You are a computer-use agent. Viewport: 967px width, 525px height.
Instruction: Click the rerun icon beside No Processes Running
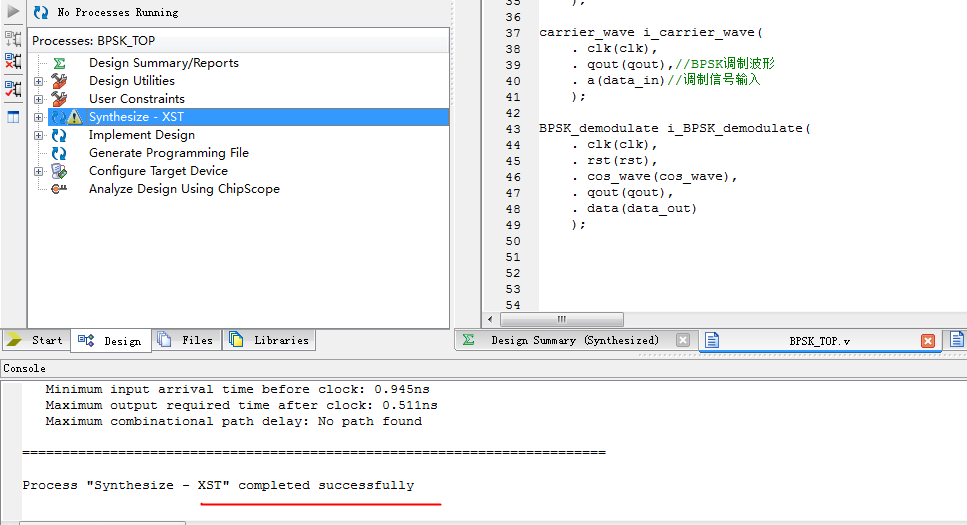pos(41,12)
